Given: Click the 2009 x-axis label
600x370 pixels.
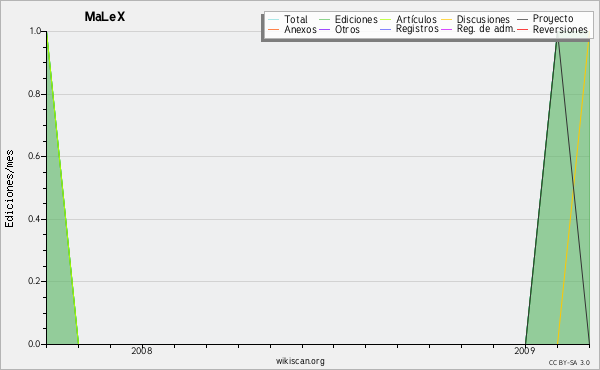Looking at the screenshot, I should pyautogui.click(x=525, y=351).
